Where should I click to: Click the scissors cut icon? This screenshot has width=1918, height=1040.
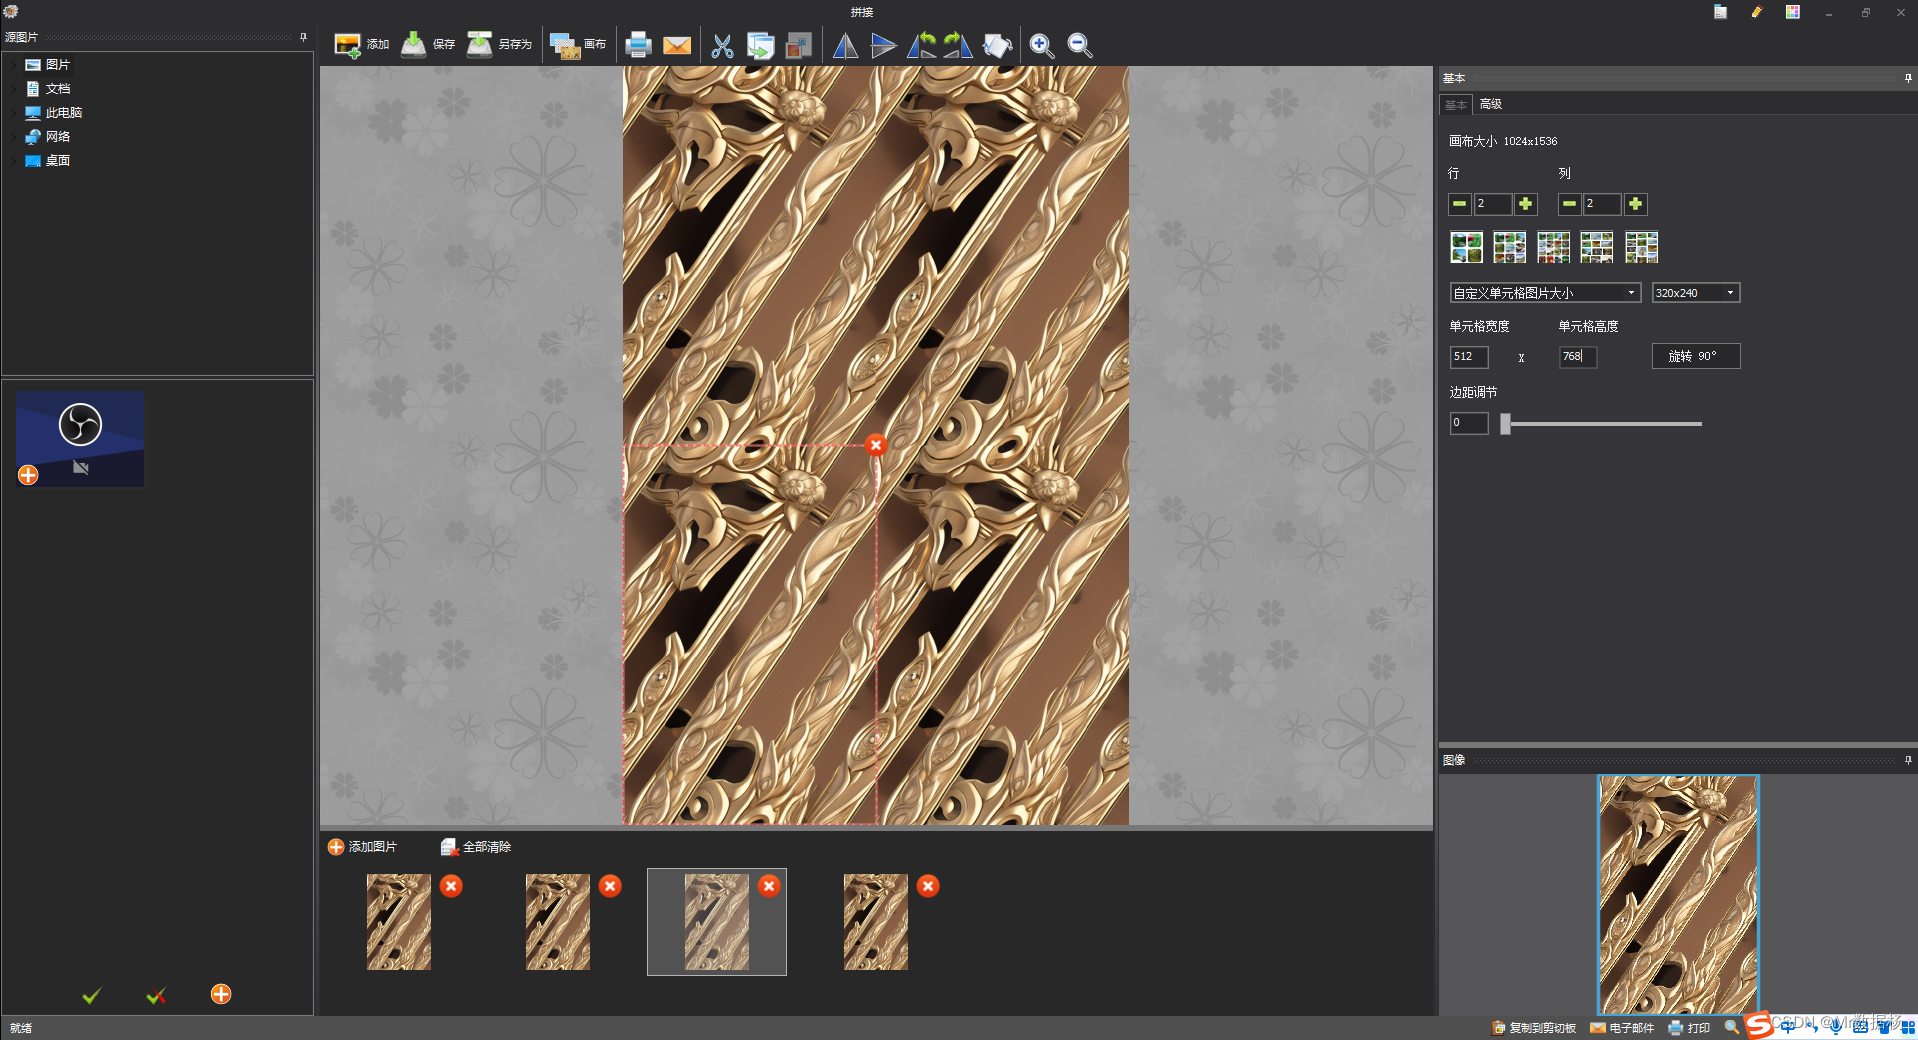(722, 45)
